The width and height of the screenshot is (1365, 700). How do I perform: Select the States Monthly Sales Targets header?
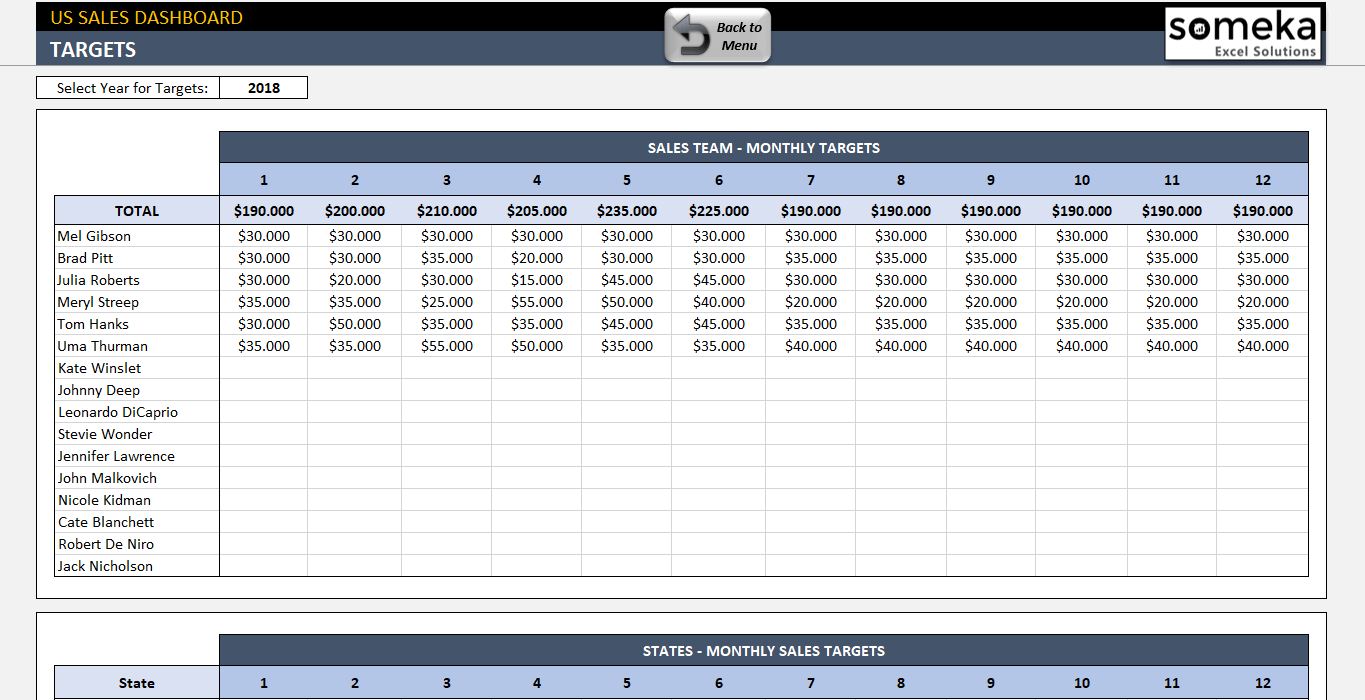(x=764, y=651)
